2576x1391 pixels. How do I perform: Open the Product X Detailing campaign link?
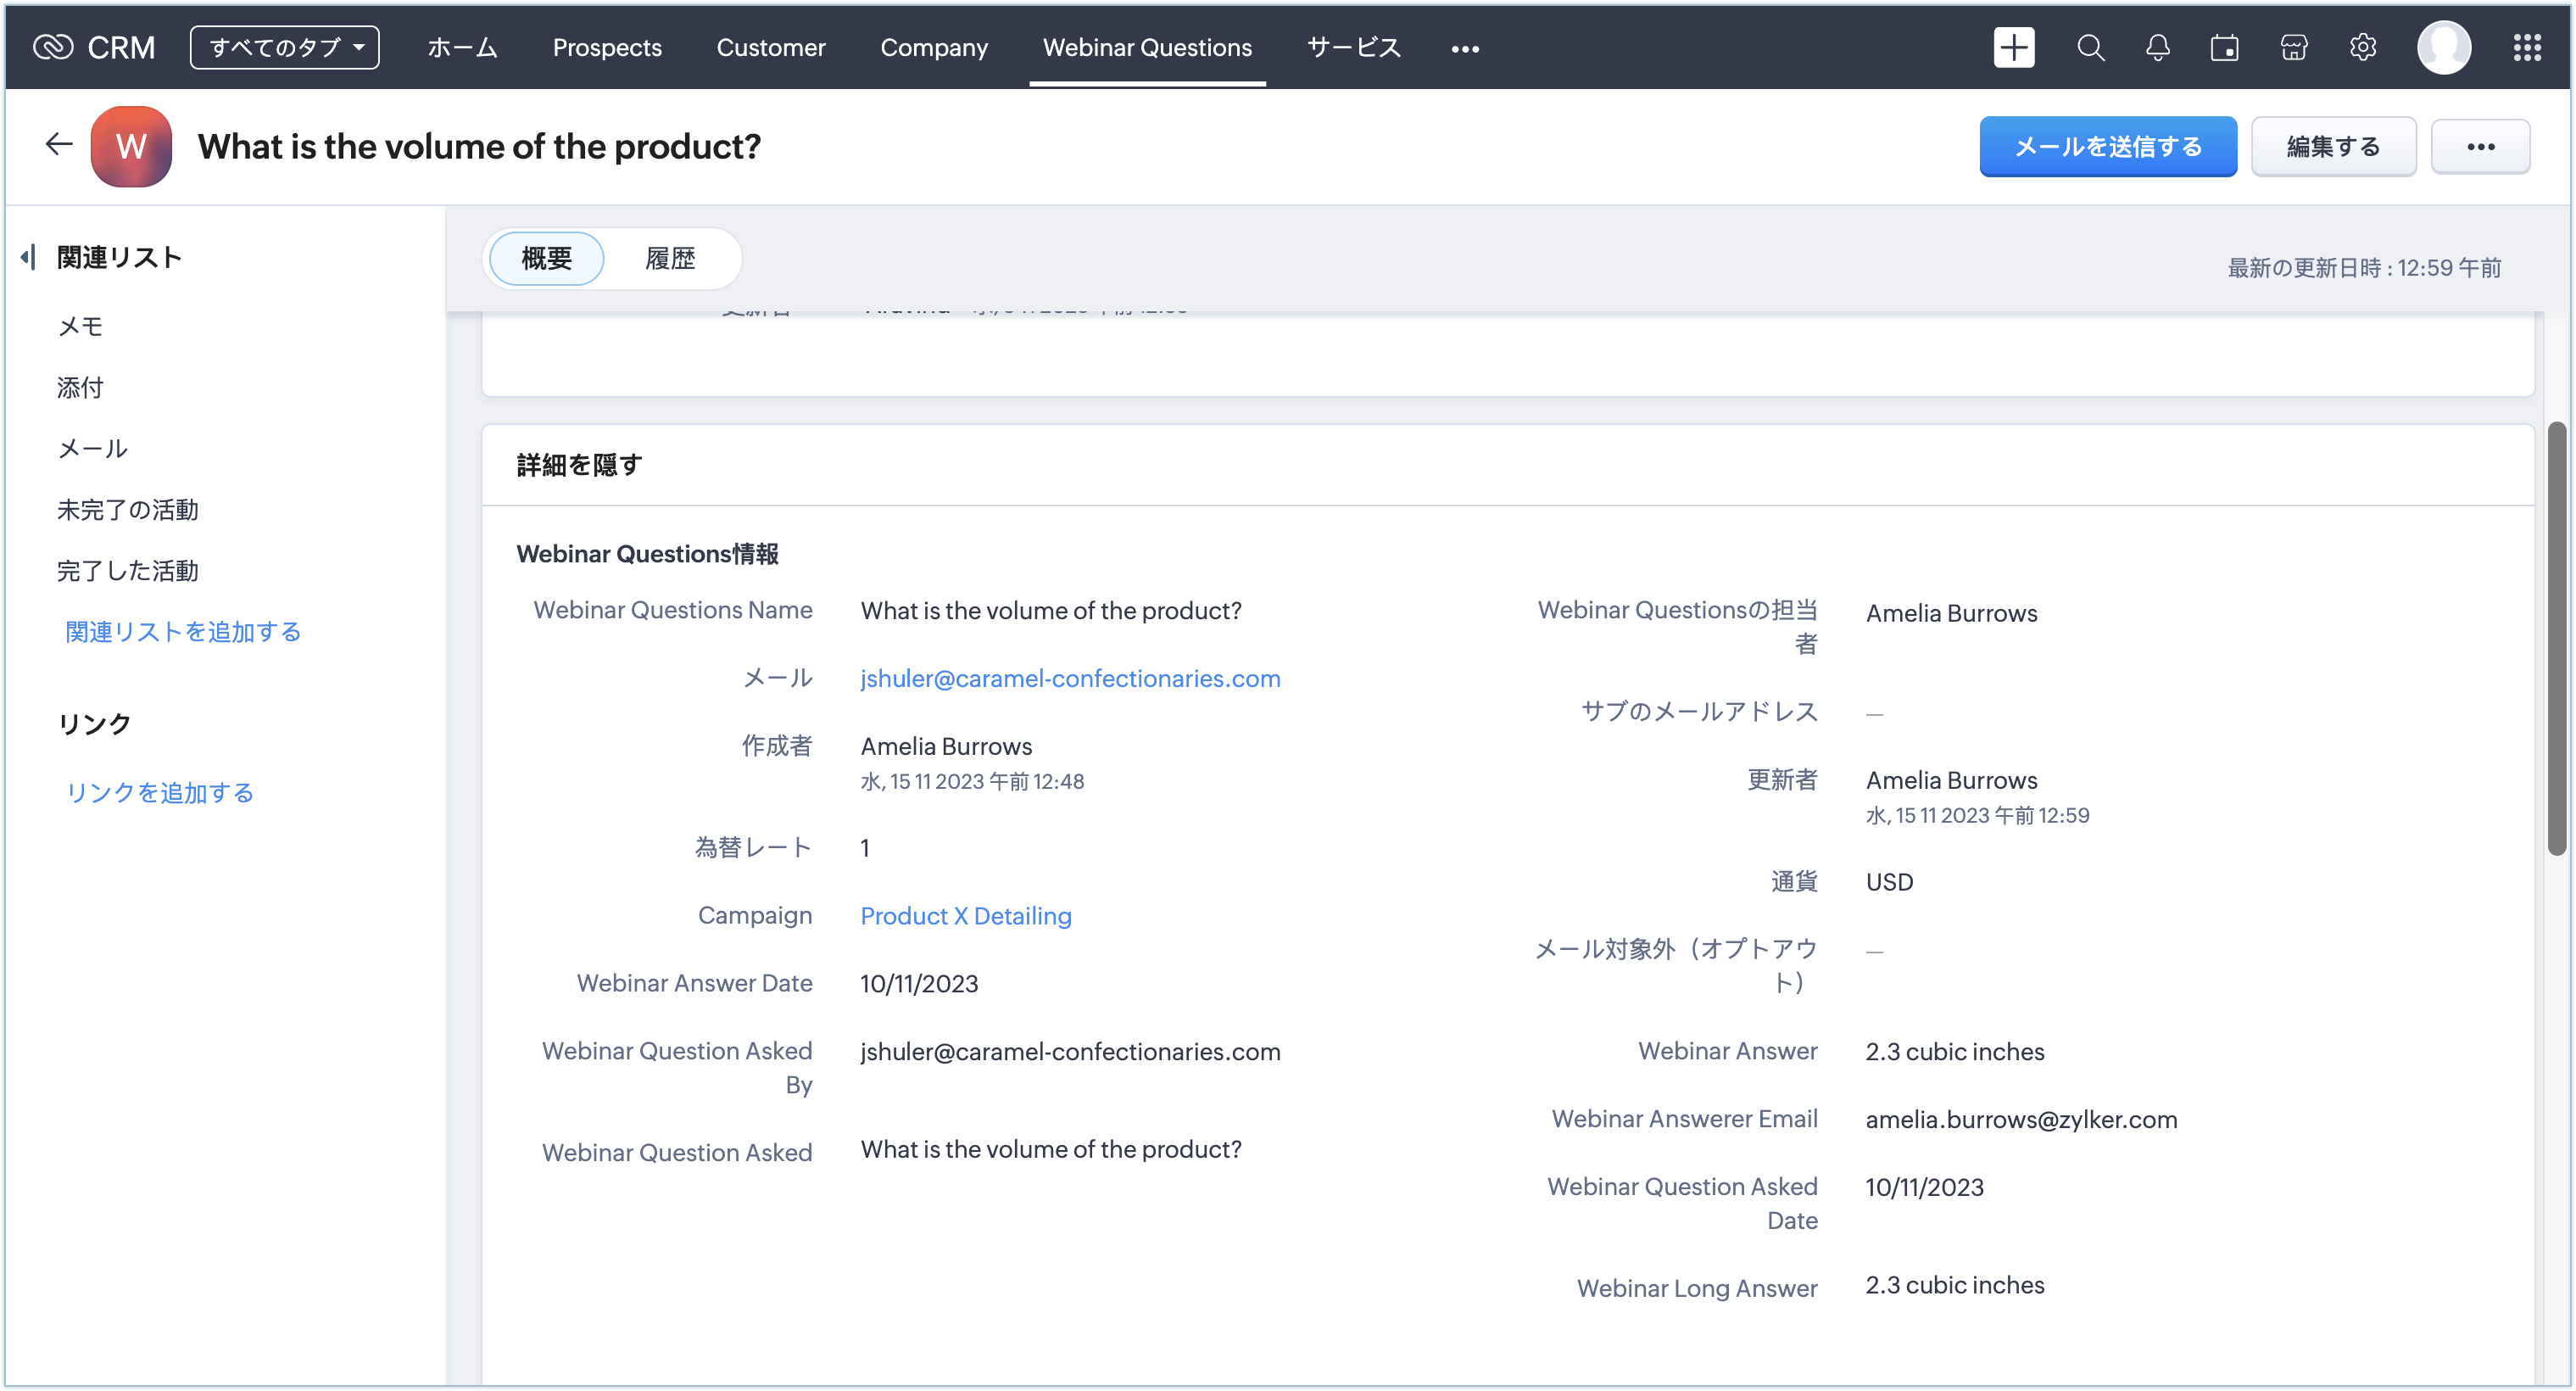click(965, 915)
